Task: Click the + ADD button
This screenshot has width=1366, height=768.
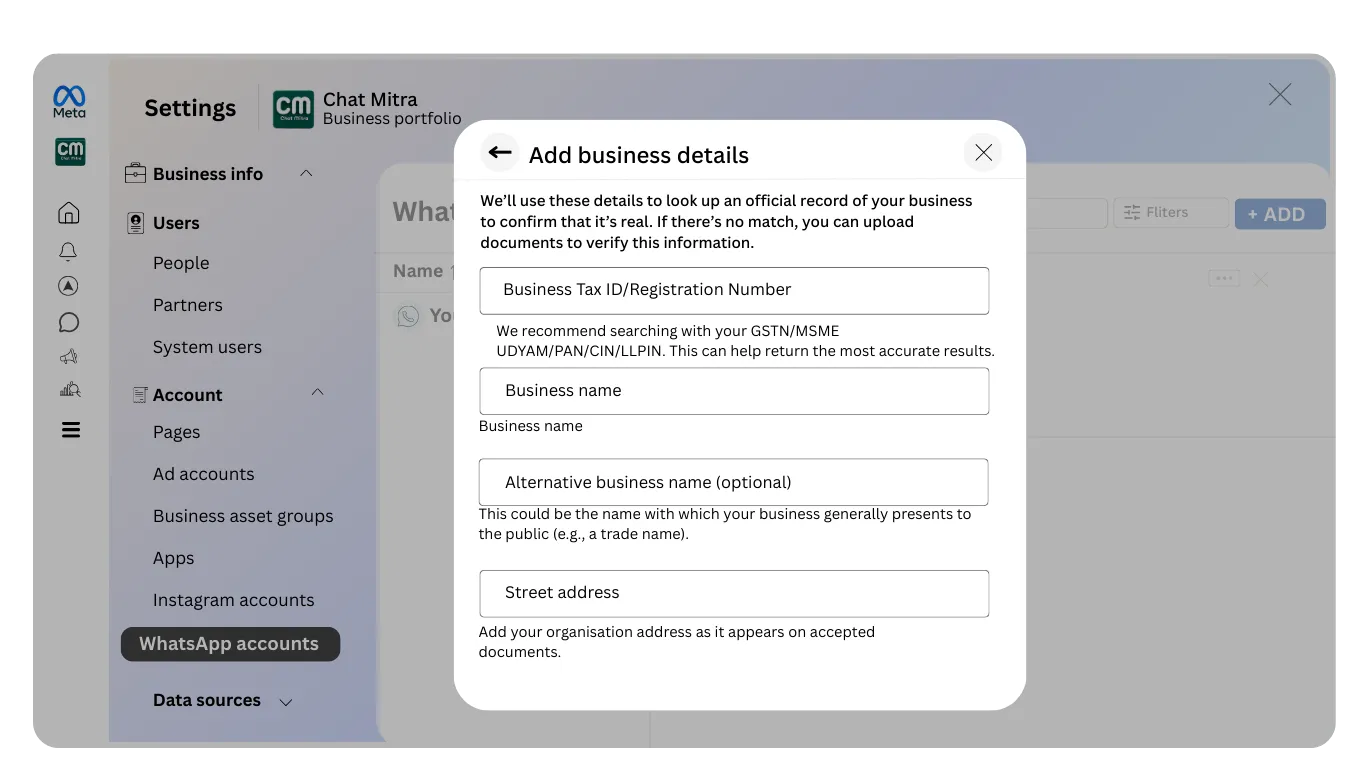Action: 1280,213
